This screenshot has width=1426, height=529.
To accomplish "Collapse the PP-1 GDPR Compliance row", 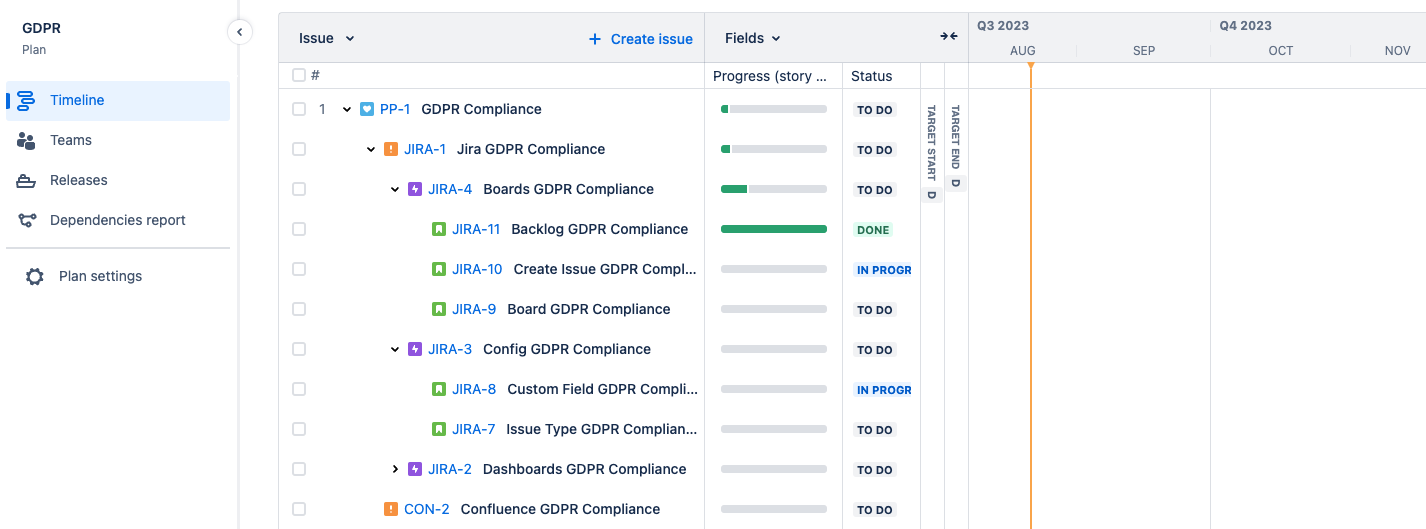I will (347, 109).
